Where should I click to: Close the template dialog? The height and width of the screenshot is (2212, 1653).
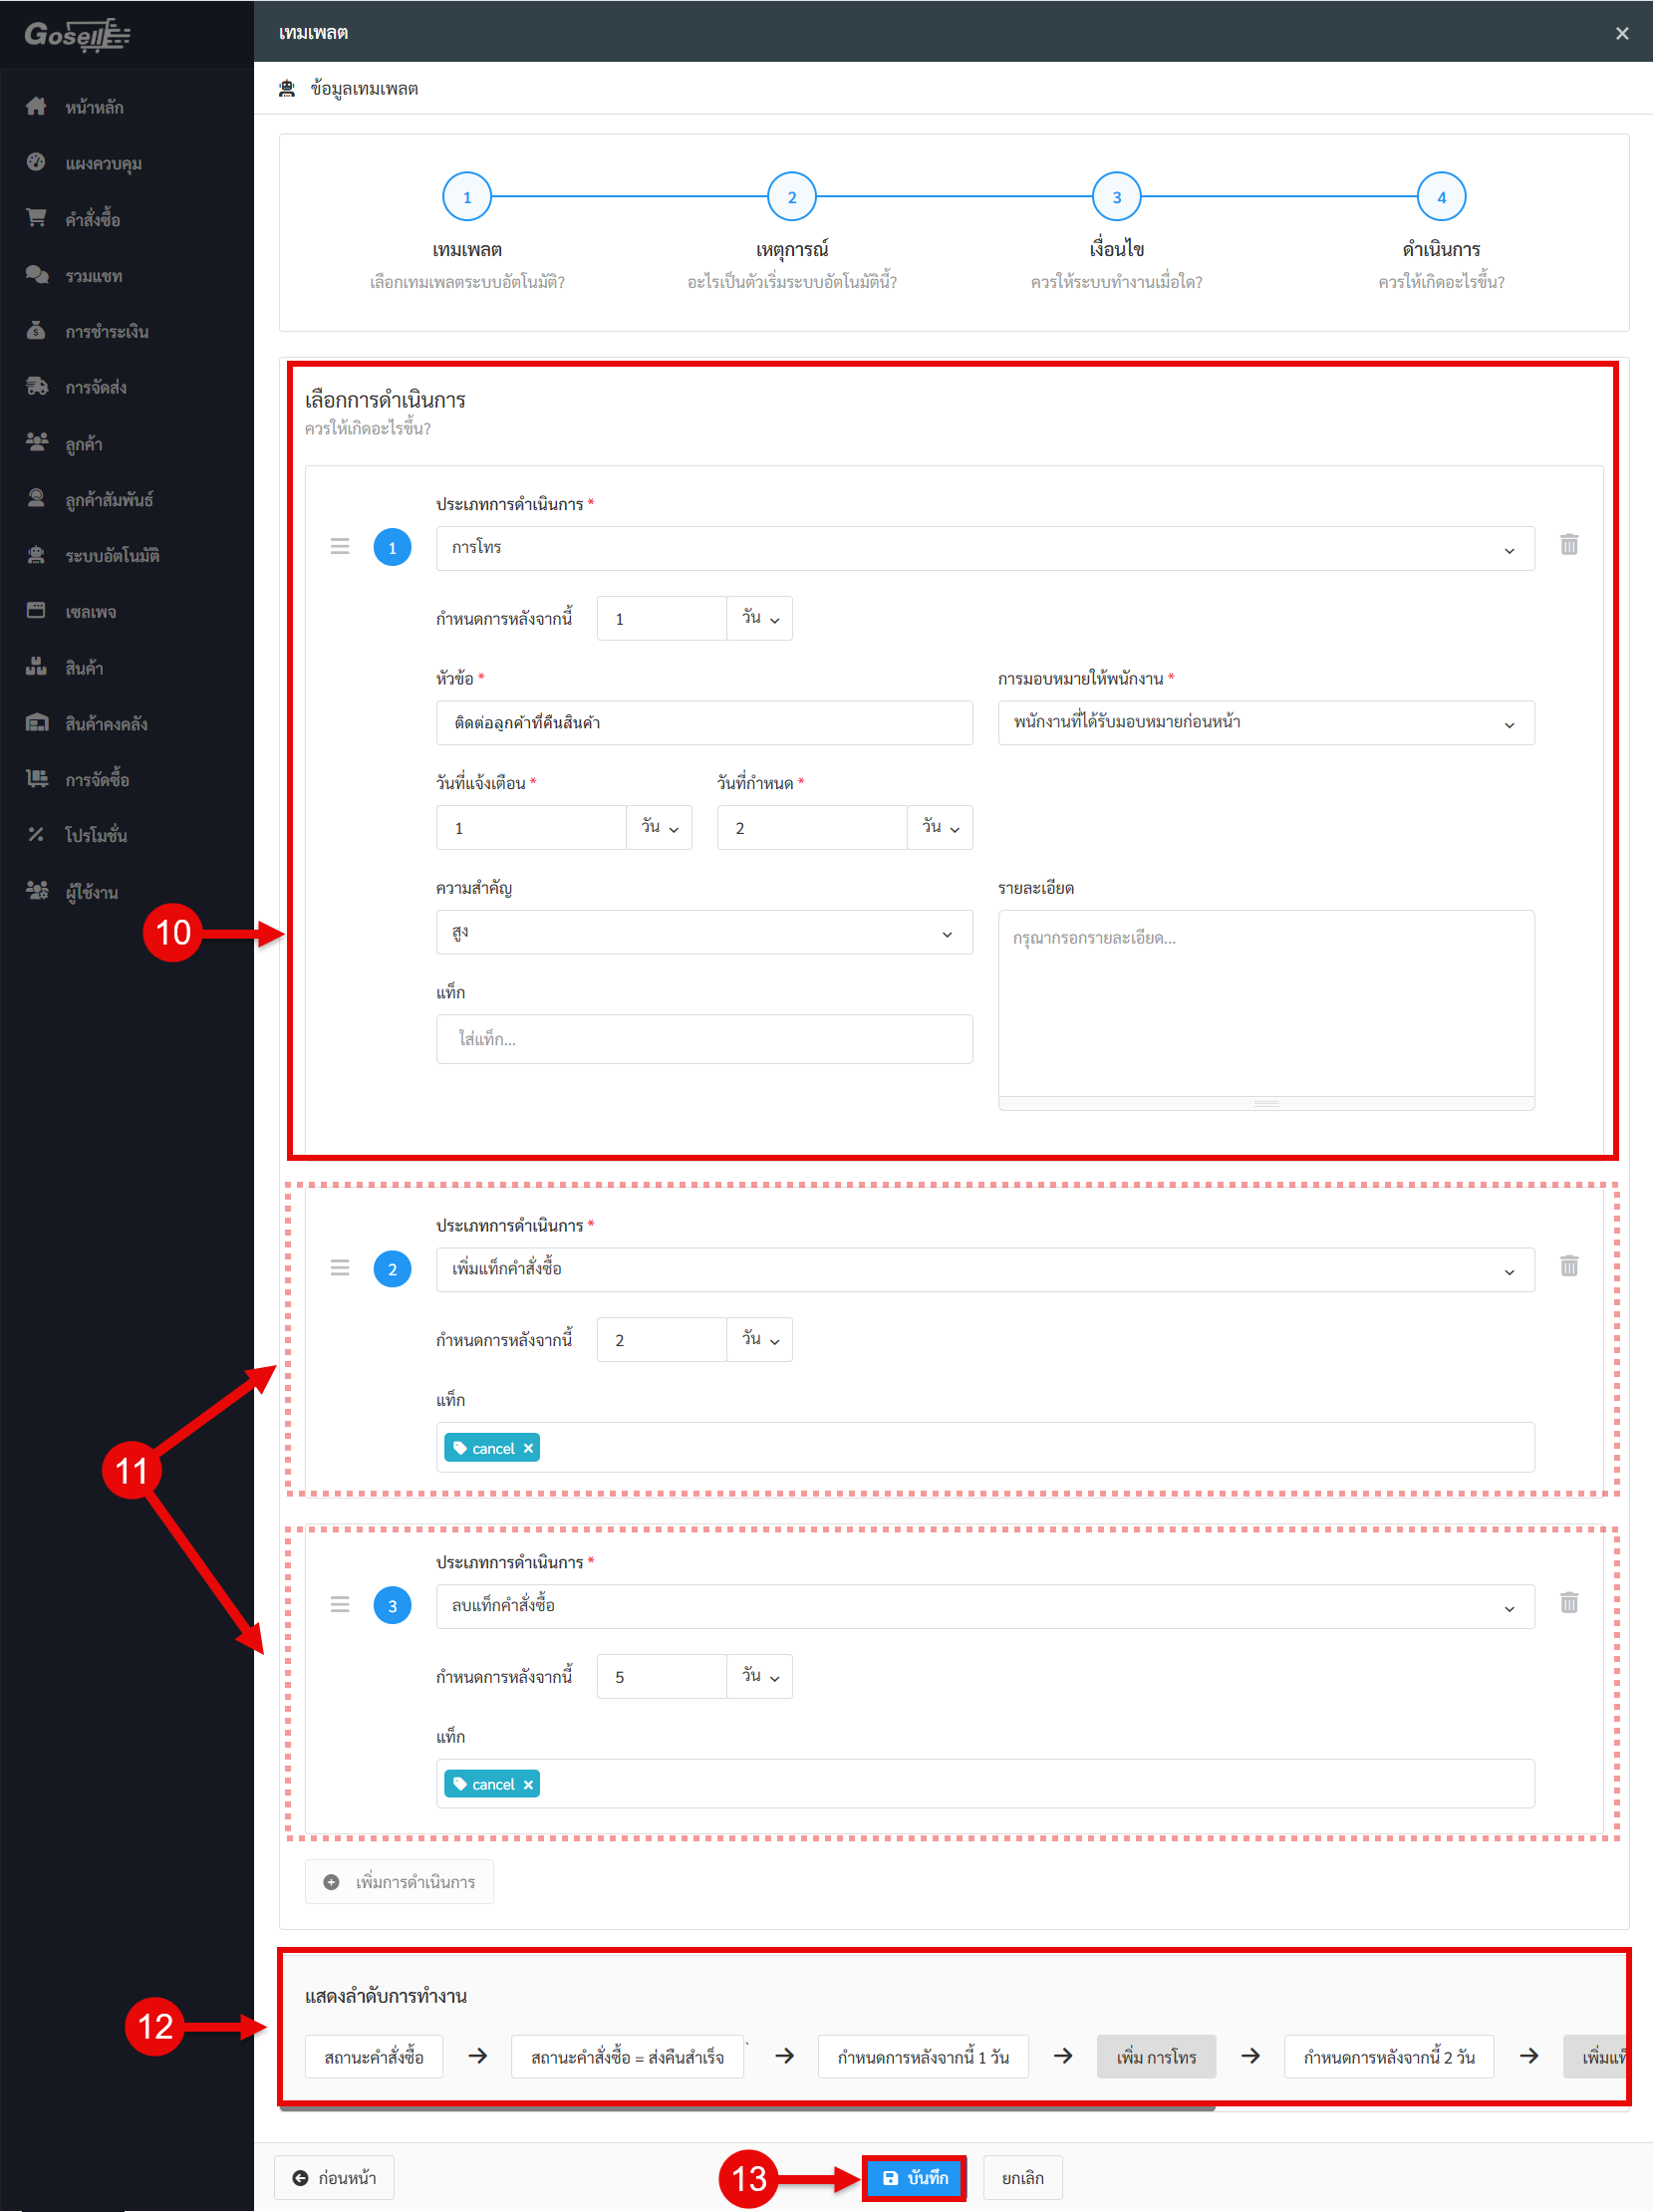(x=1621, y=33)
